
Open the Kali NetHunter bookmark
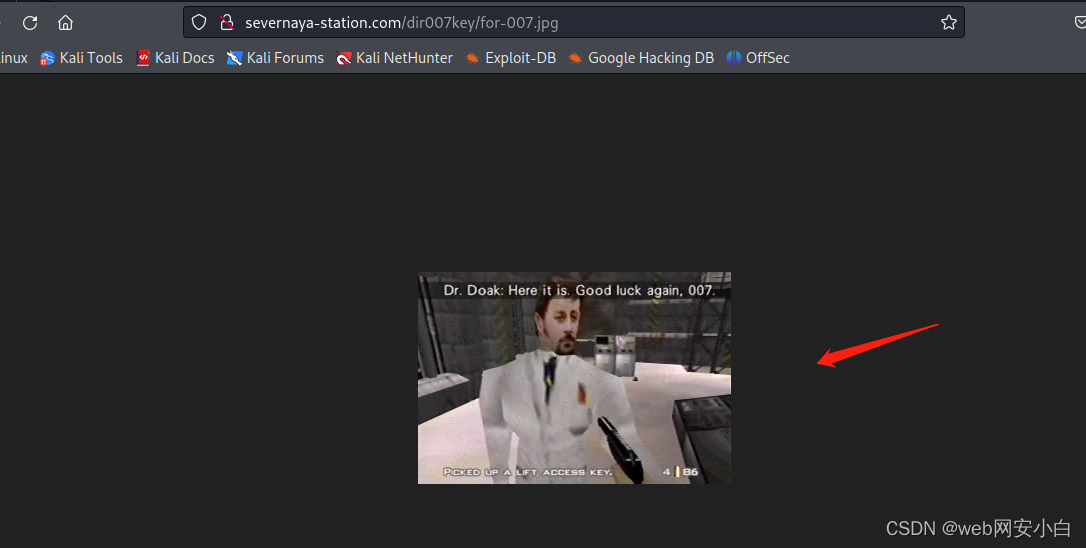394,58
